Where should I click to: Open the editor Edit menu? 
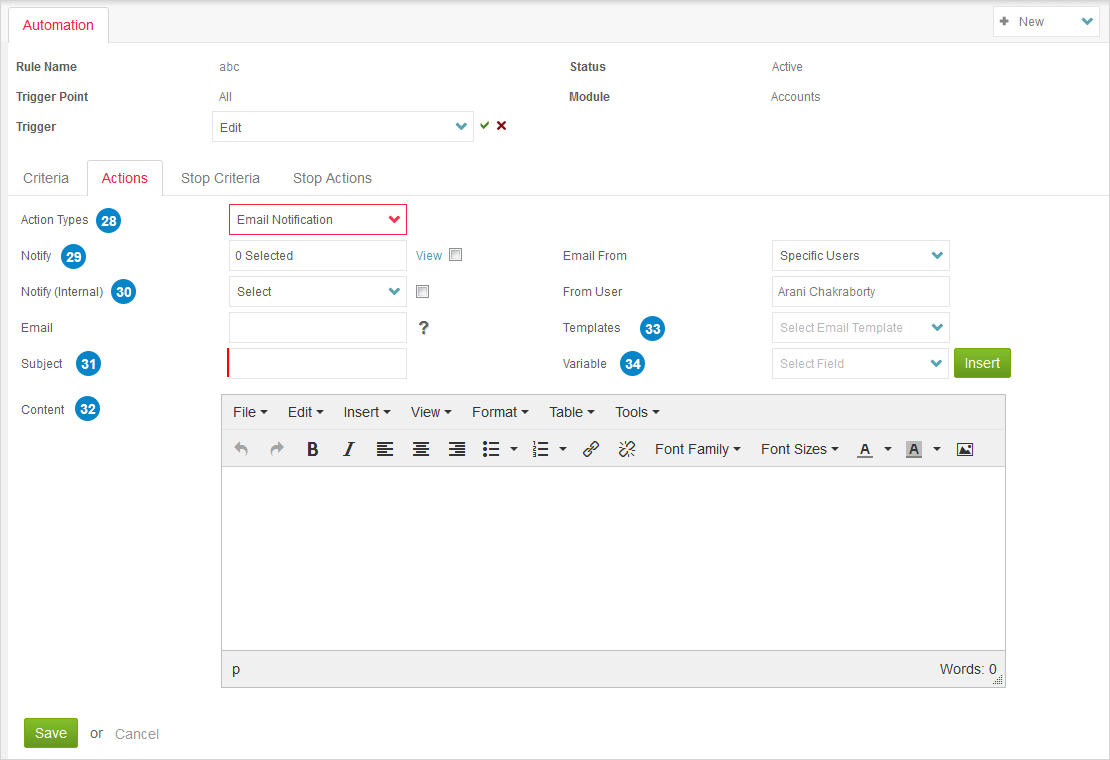pos(305,412)
